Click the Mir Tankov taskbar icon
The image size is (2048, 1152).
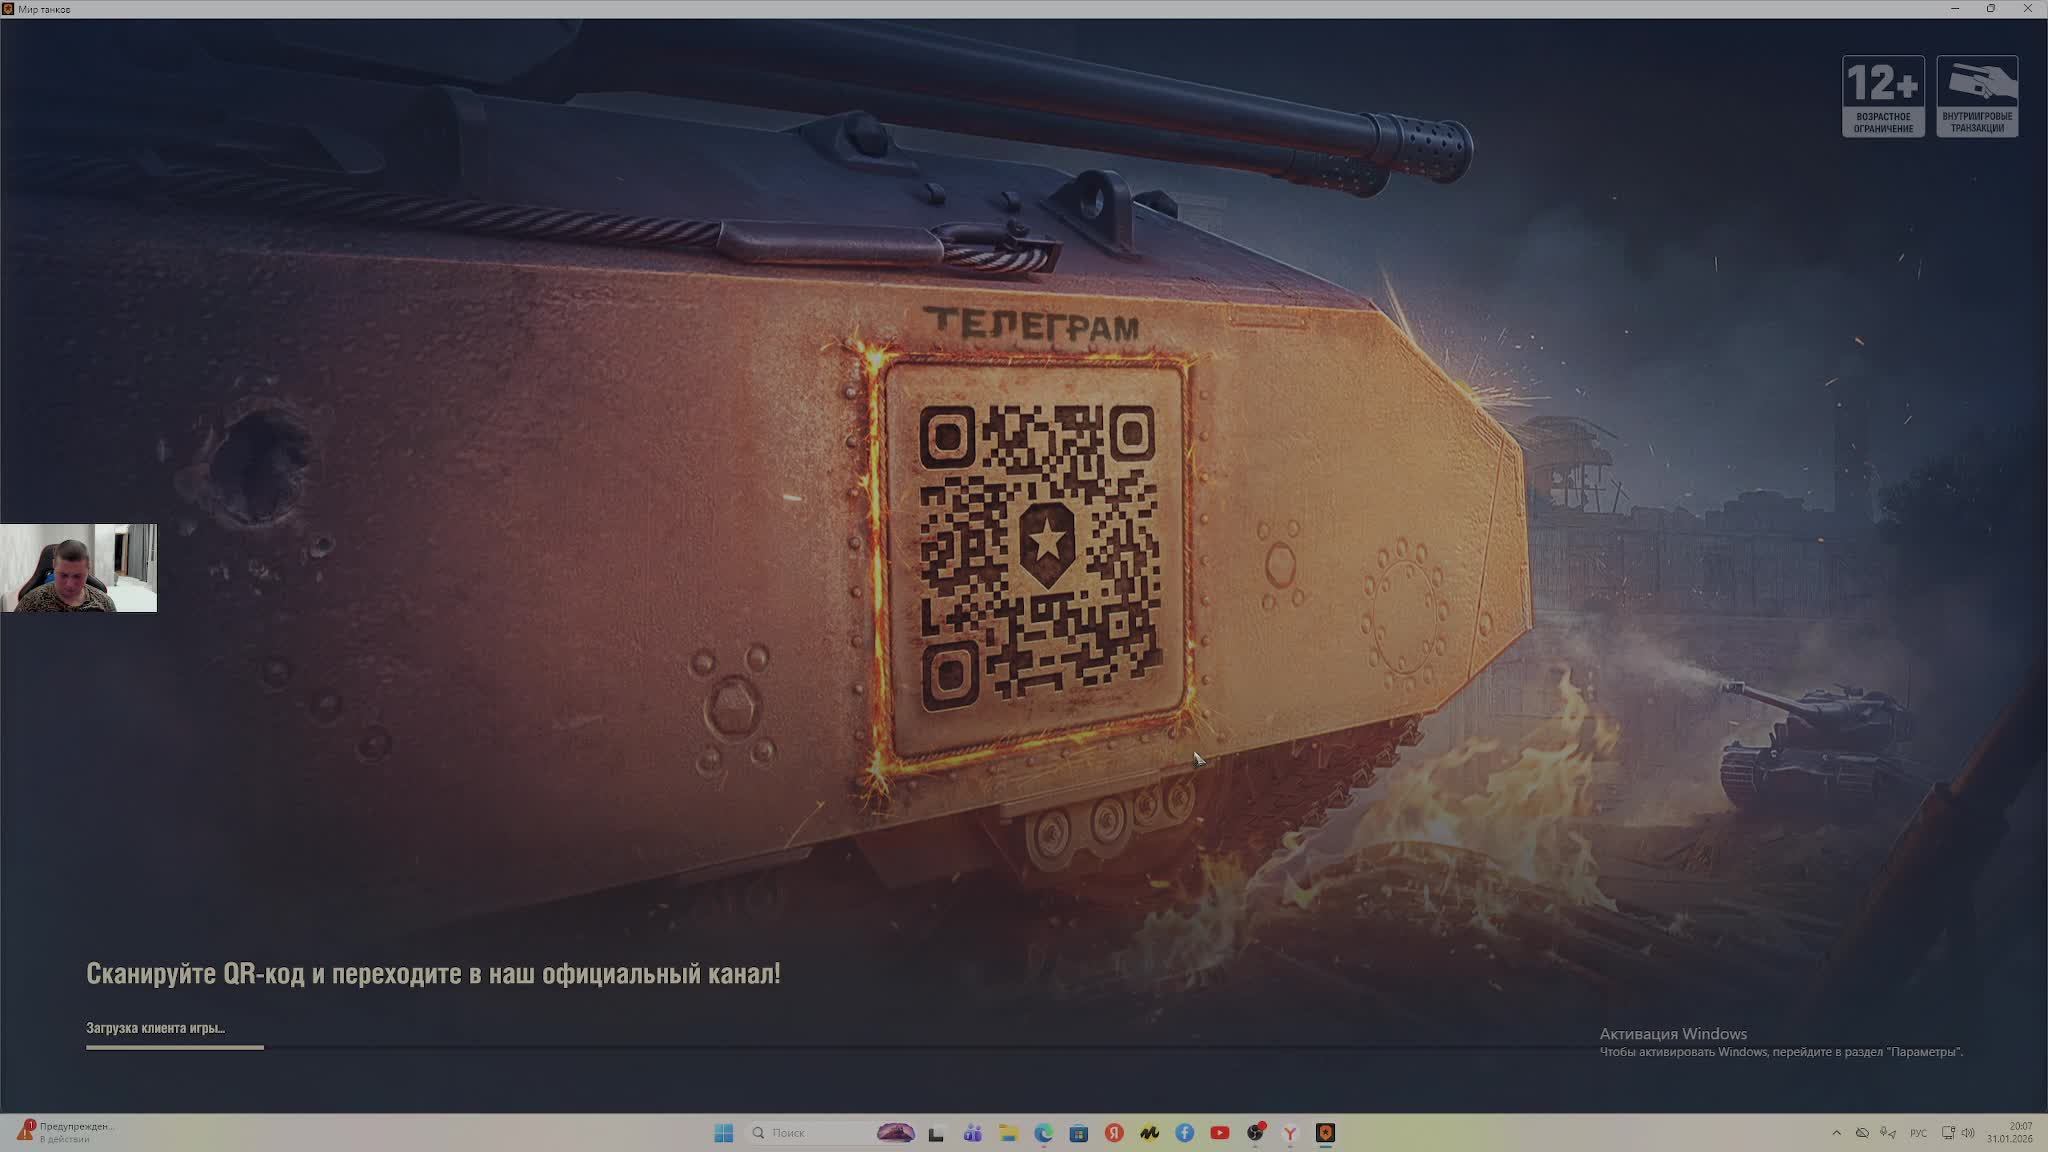[1326, 1133]
